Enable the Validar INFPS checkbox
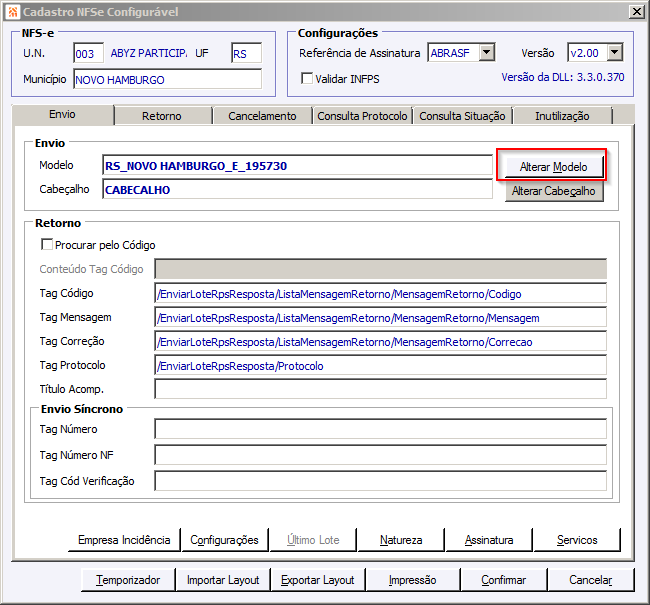 [x=307, y=78]
